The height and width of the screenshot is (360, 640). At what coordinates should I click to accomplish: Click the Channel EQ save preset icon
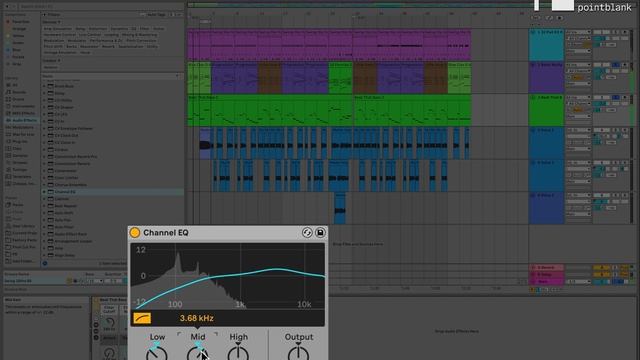[x=320, y=233]
